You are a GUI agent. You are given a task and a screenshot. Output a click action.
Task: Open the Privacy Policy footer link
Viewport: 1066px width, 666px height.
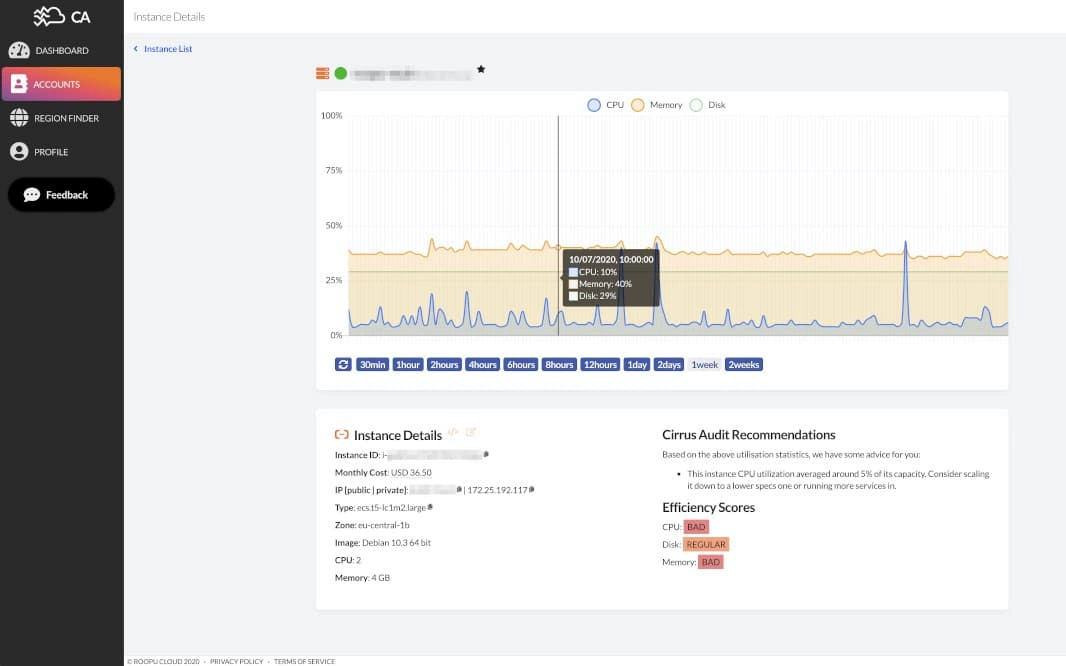[x=236, y=661]
